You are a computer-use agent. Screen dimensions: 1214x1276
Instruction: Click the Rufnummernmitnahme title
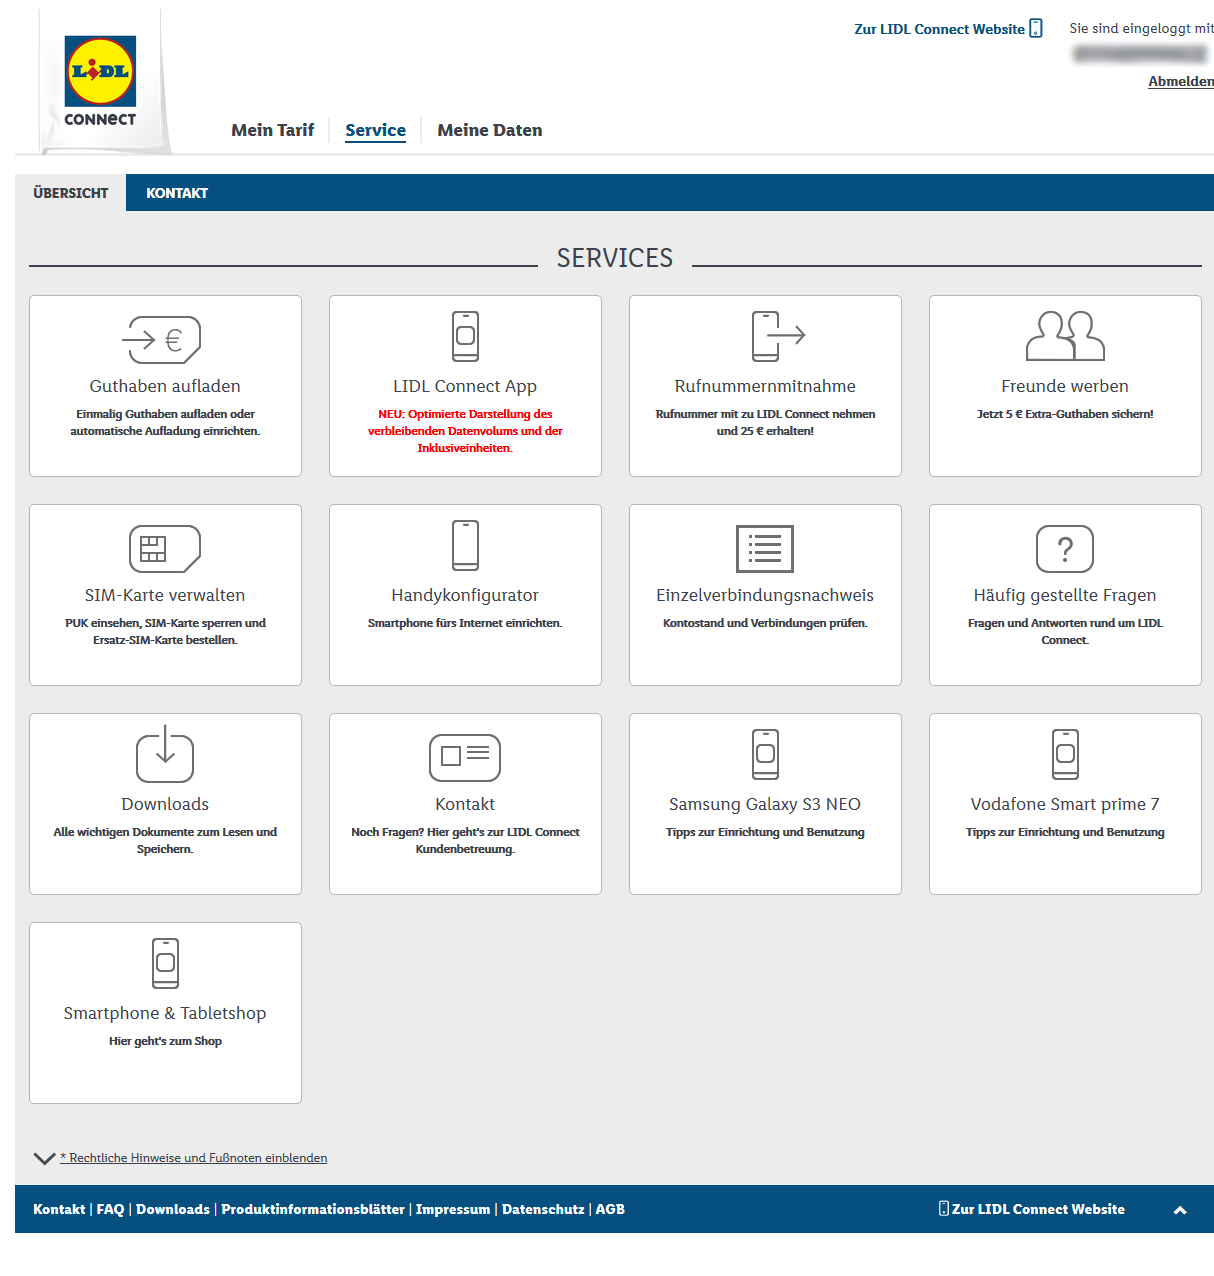coord(765,386)
